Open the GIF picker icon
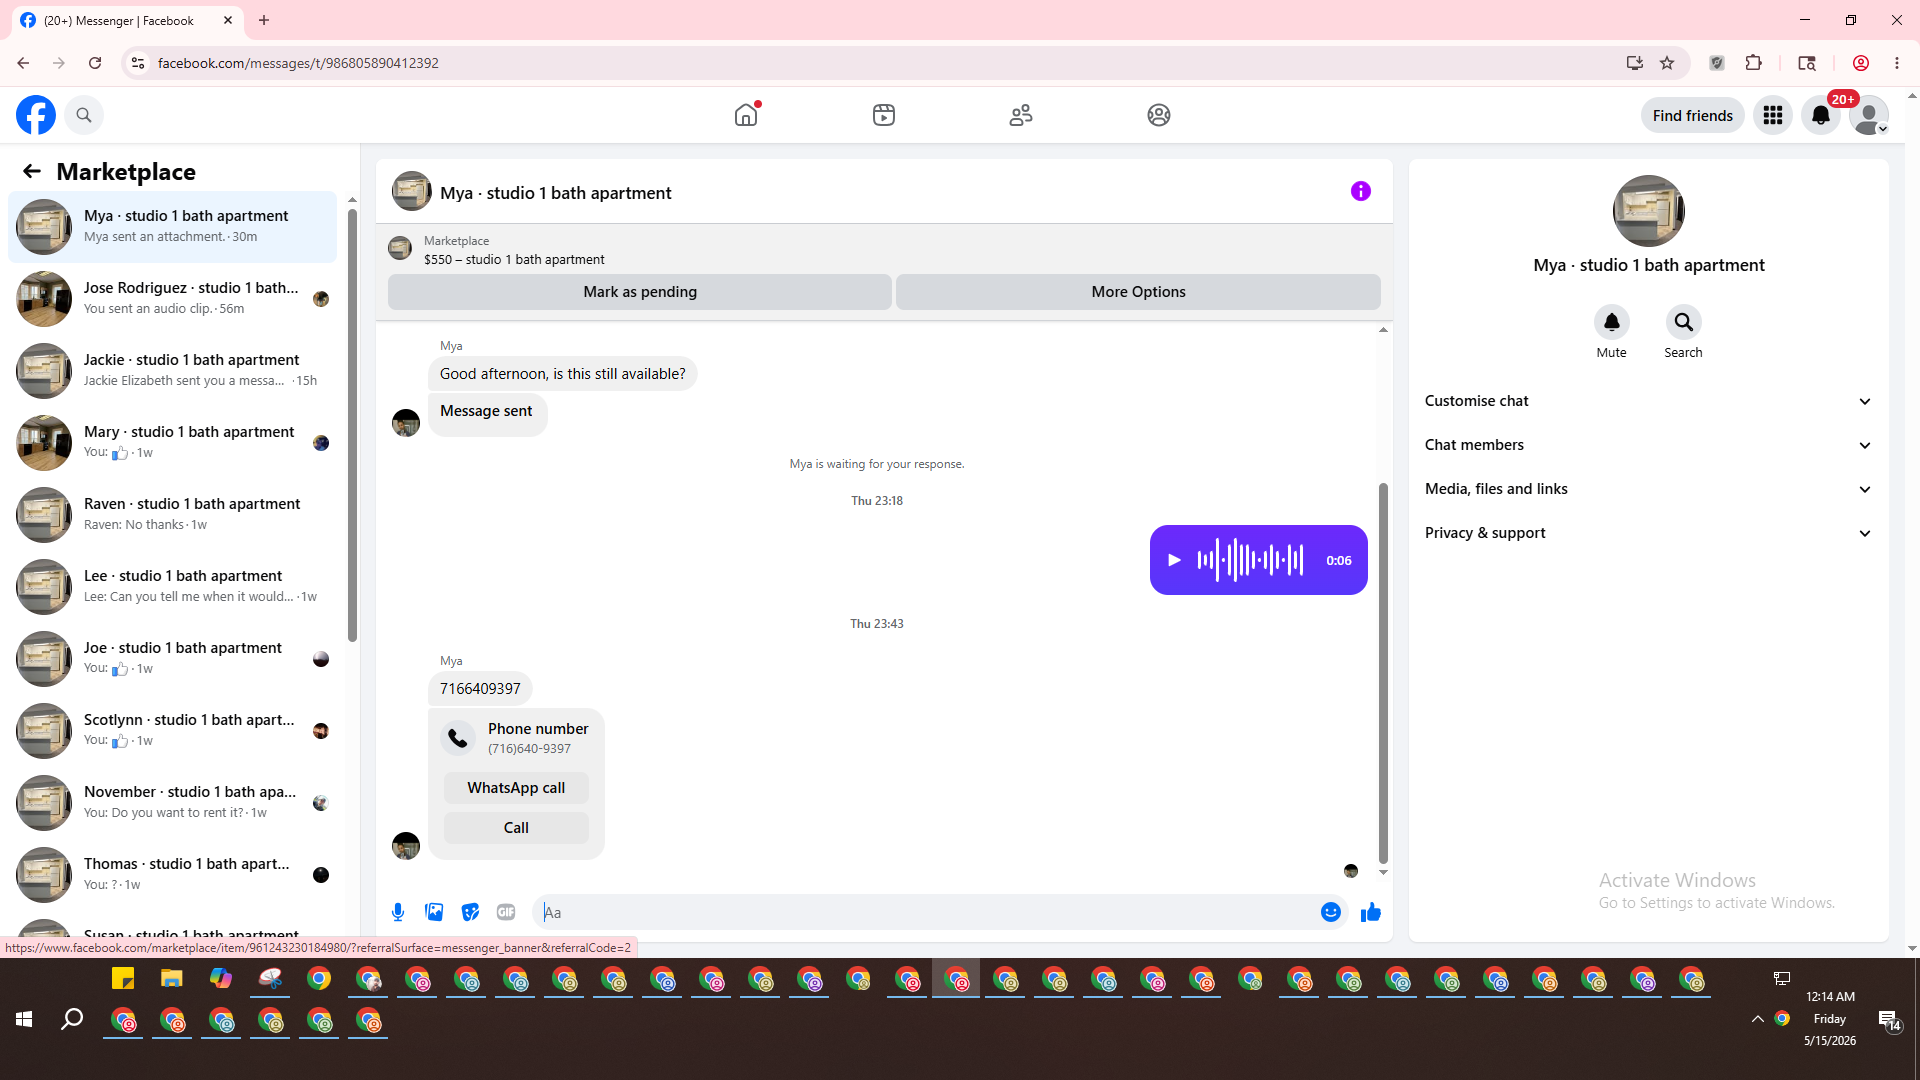The height and width of the screenshot is (1080, 1920). [506, 912]
